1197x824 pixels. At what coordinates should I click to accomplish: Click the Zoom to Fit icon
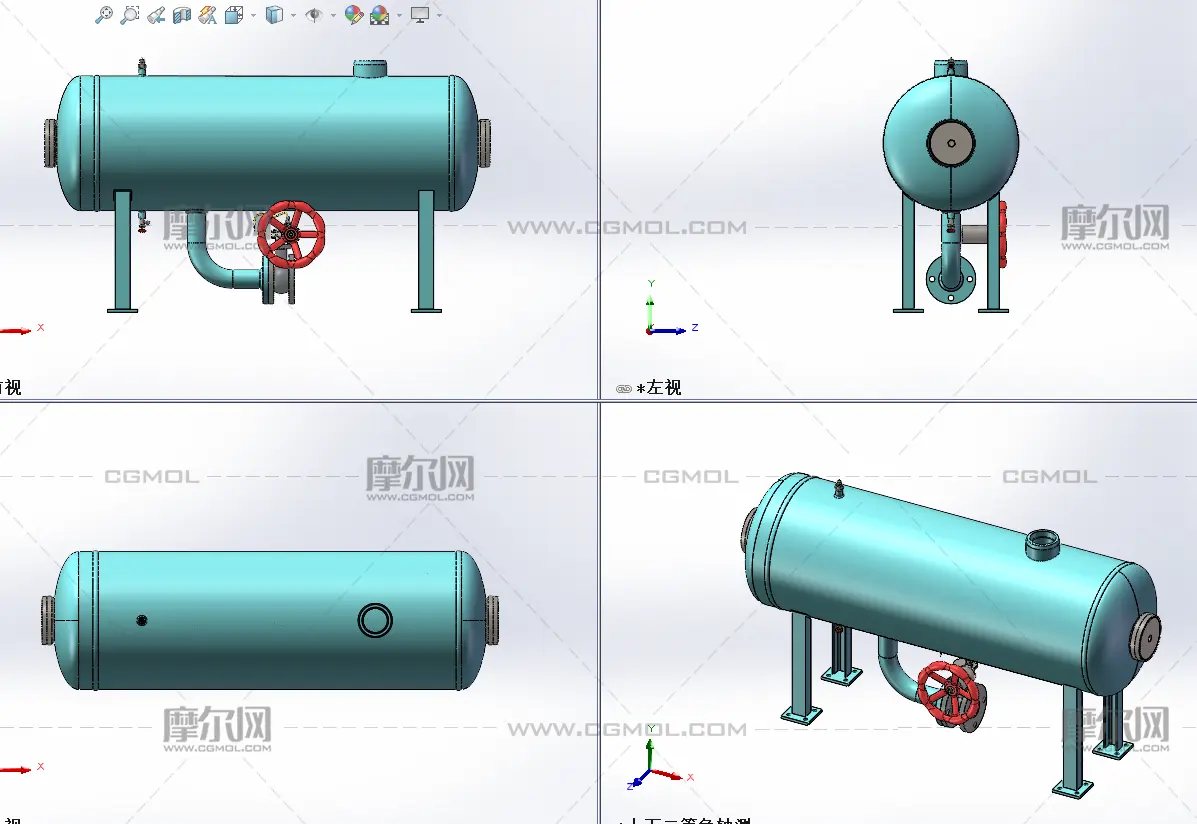tap(103, 15)
